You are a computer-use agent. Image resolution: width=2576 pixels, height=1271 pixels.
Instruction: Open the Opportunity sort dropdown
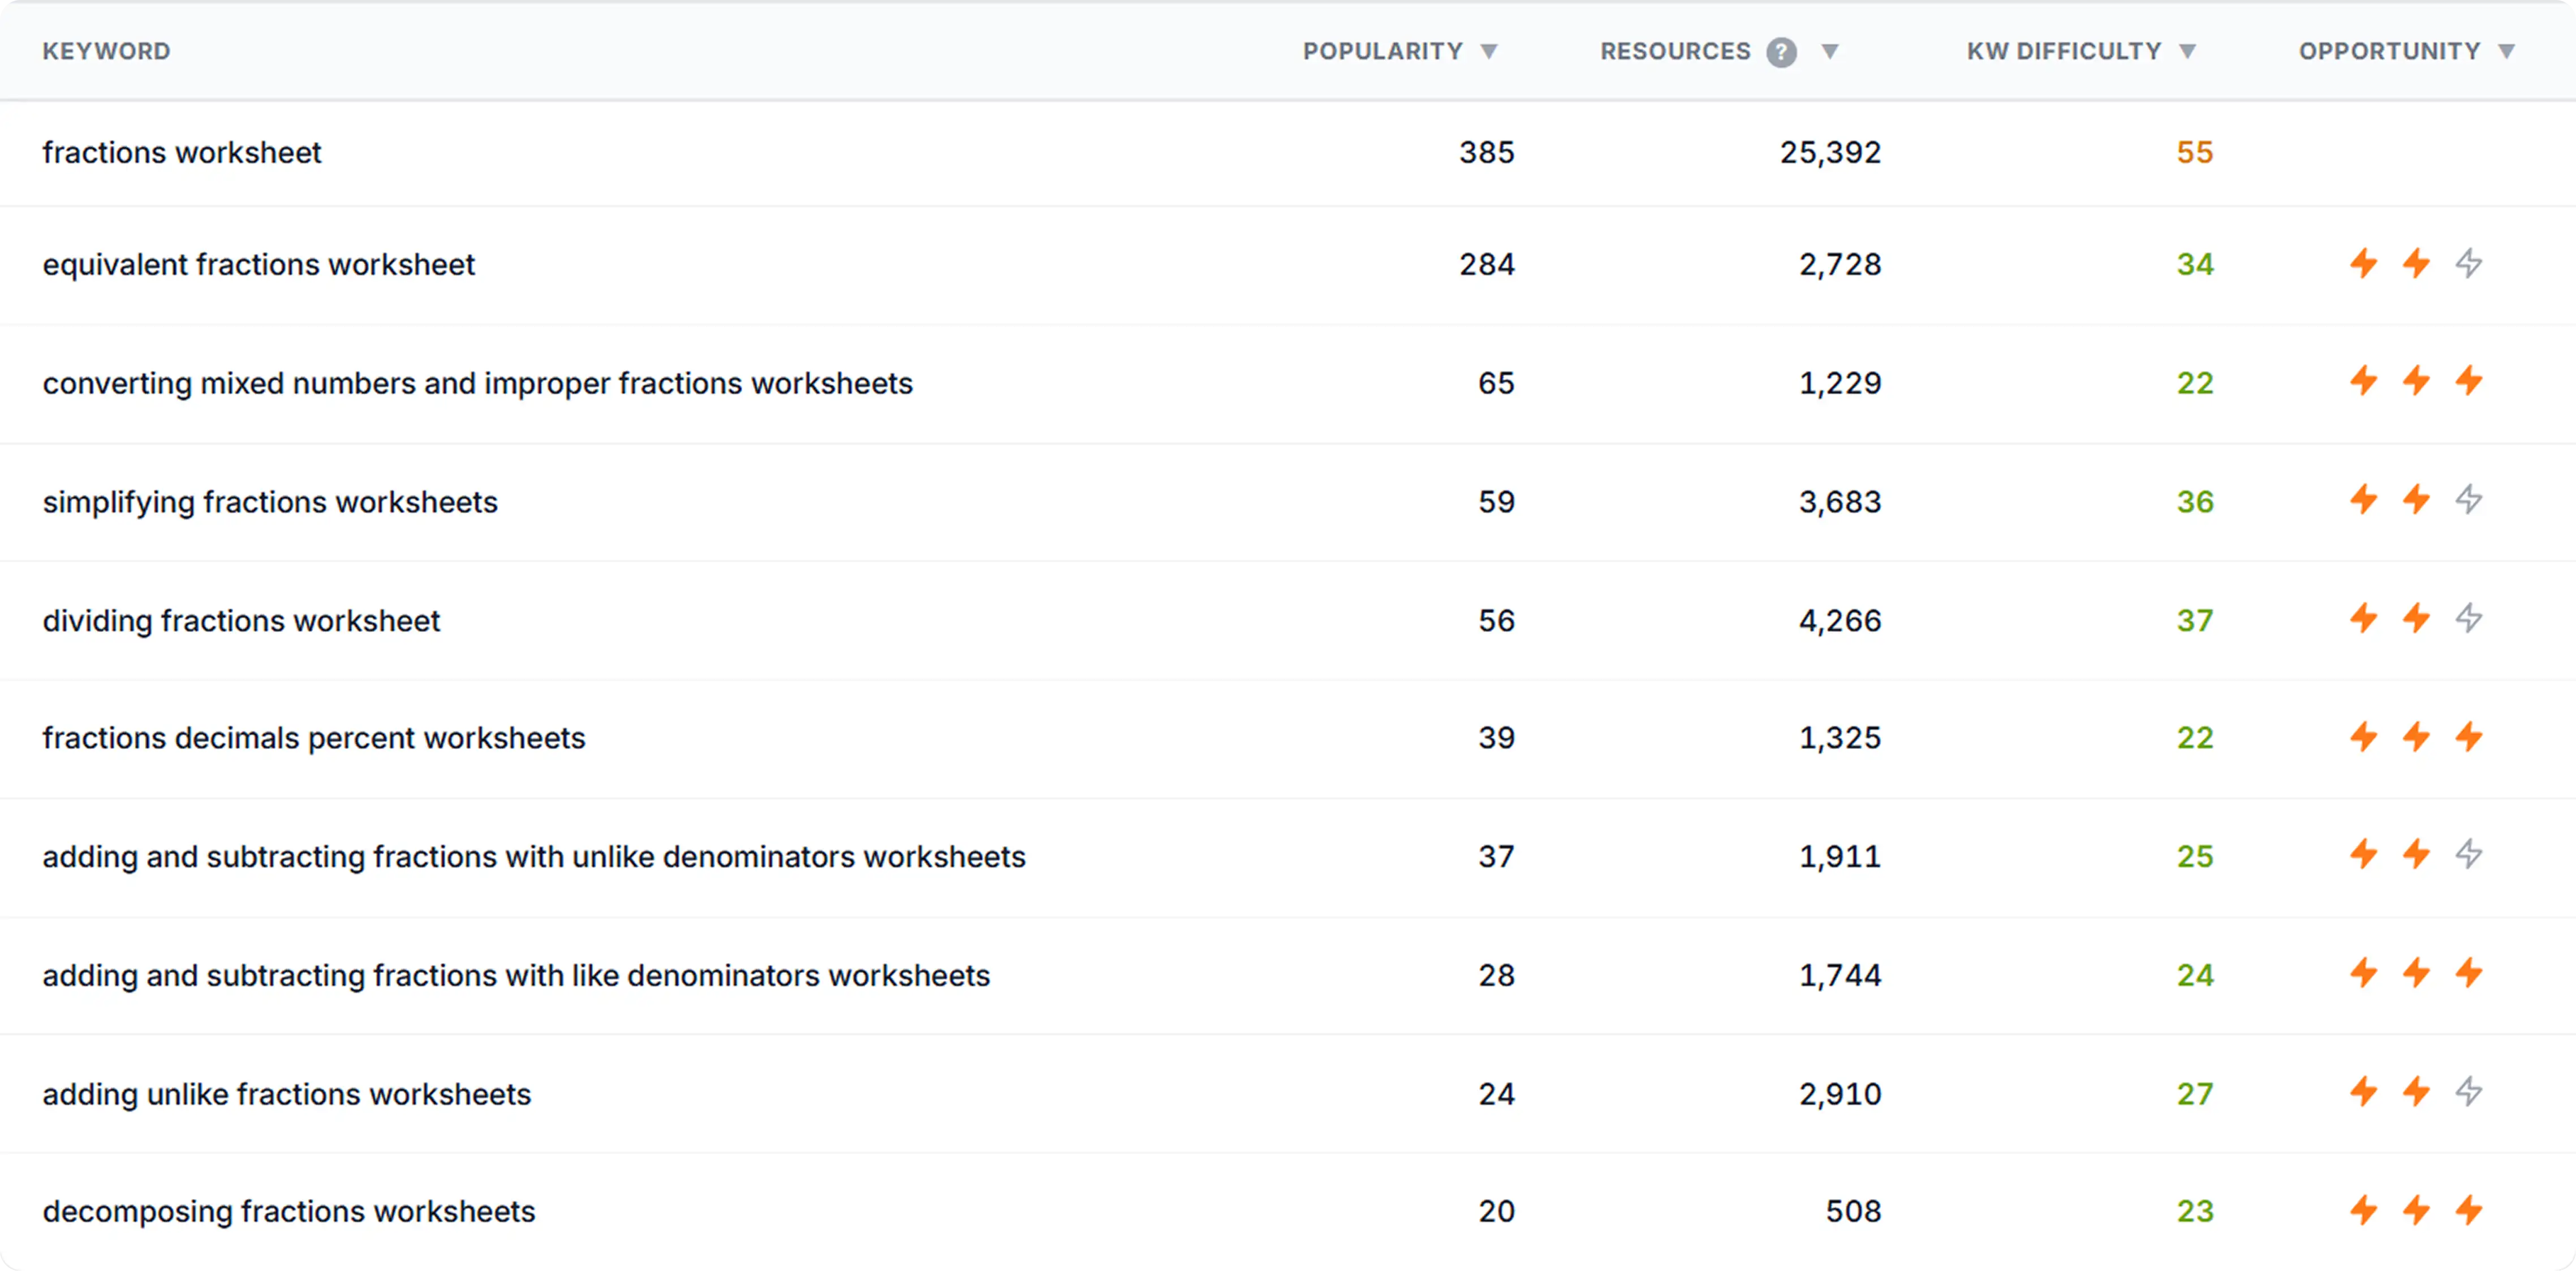pyautogui.click(x=2509, y=52)
